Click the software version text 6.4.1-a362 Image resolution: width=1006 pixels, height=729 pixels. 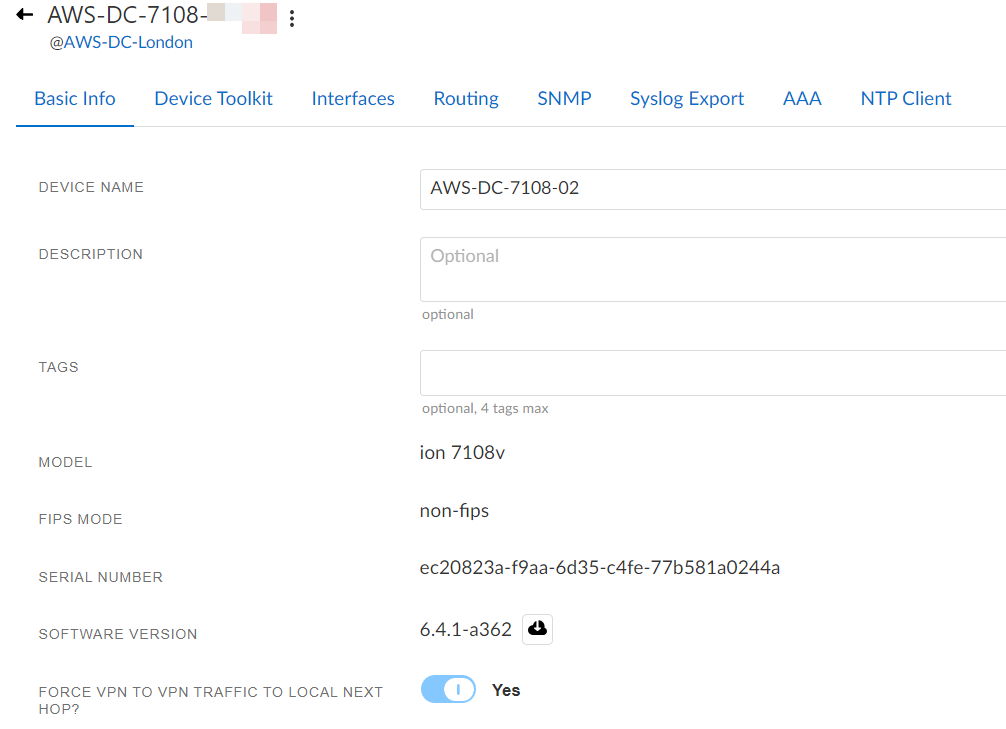466,630
